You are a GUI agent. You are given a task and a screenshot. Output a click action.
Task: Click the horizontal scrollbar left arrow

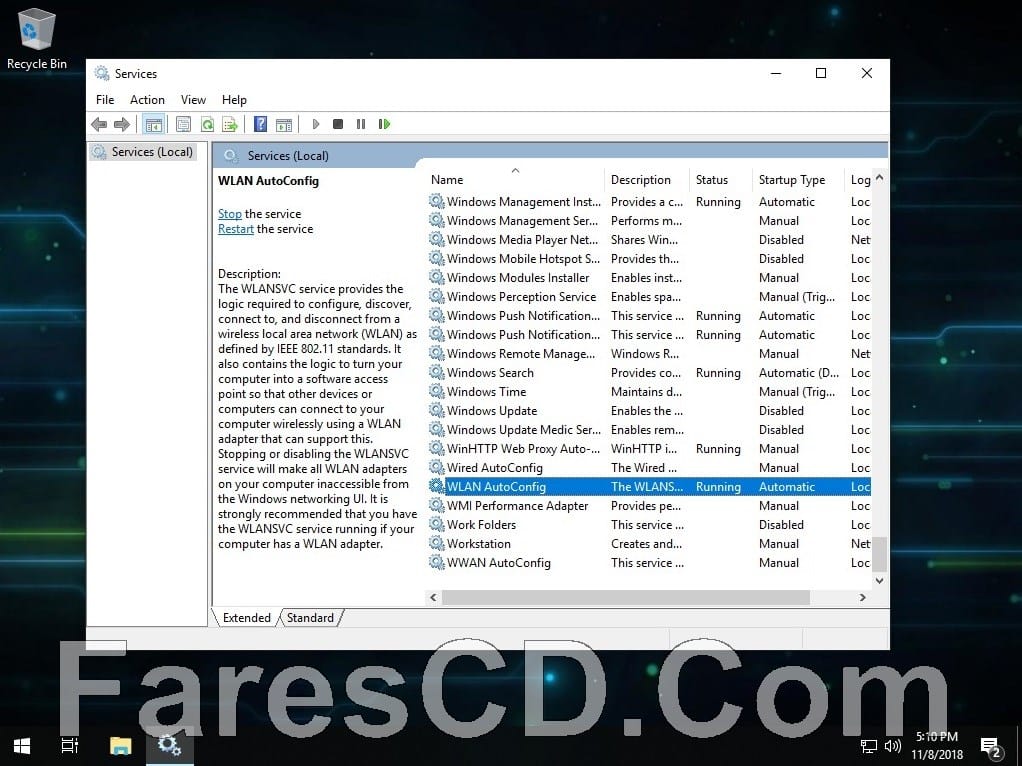tap(433, 597)
